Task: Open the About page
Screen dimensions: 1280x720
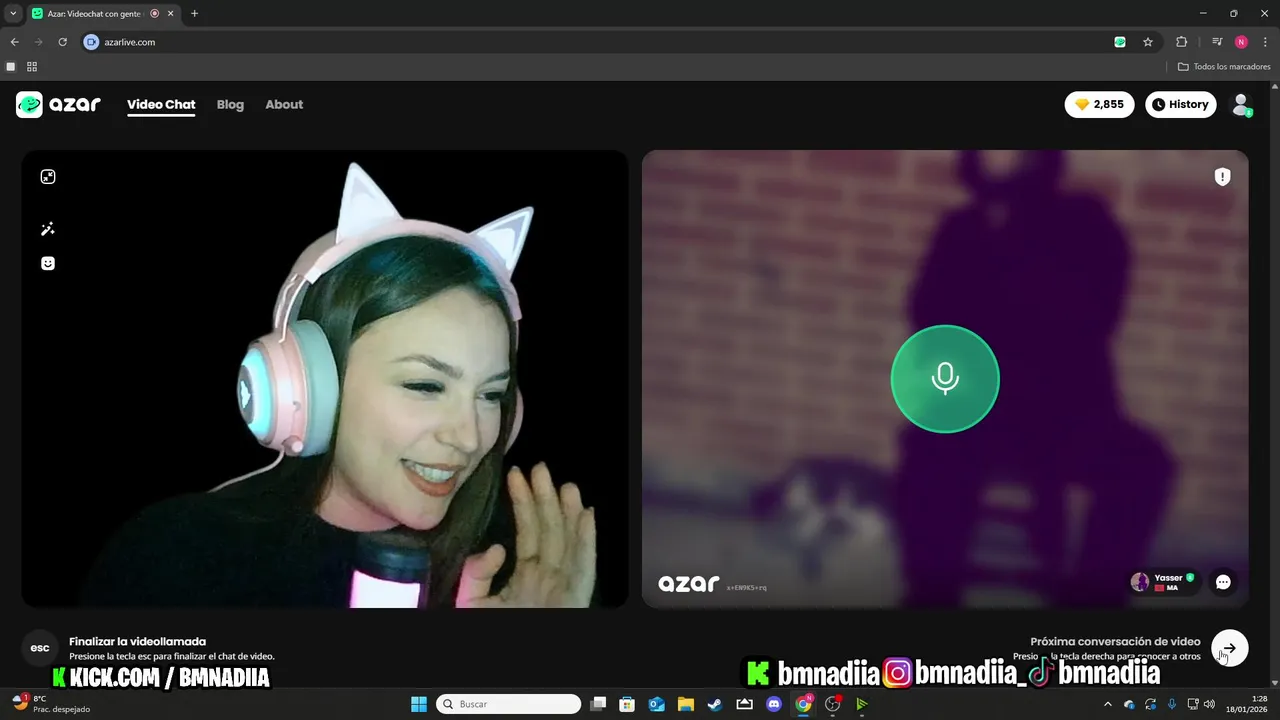Action: (x=284, y=104)
